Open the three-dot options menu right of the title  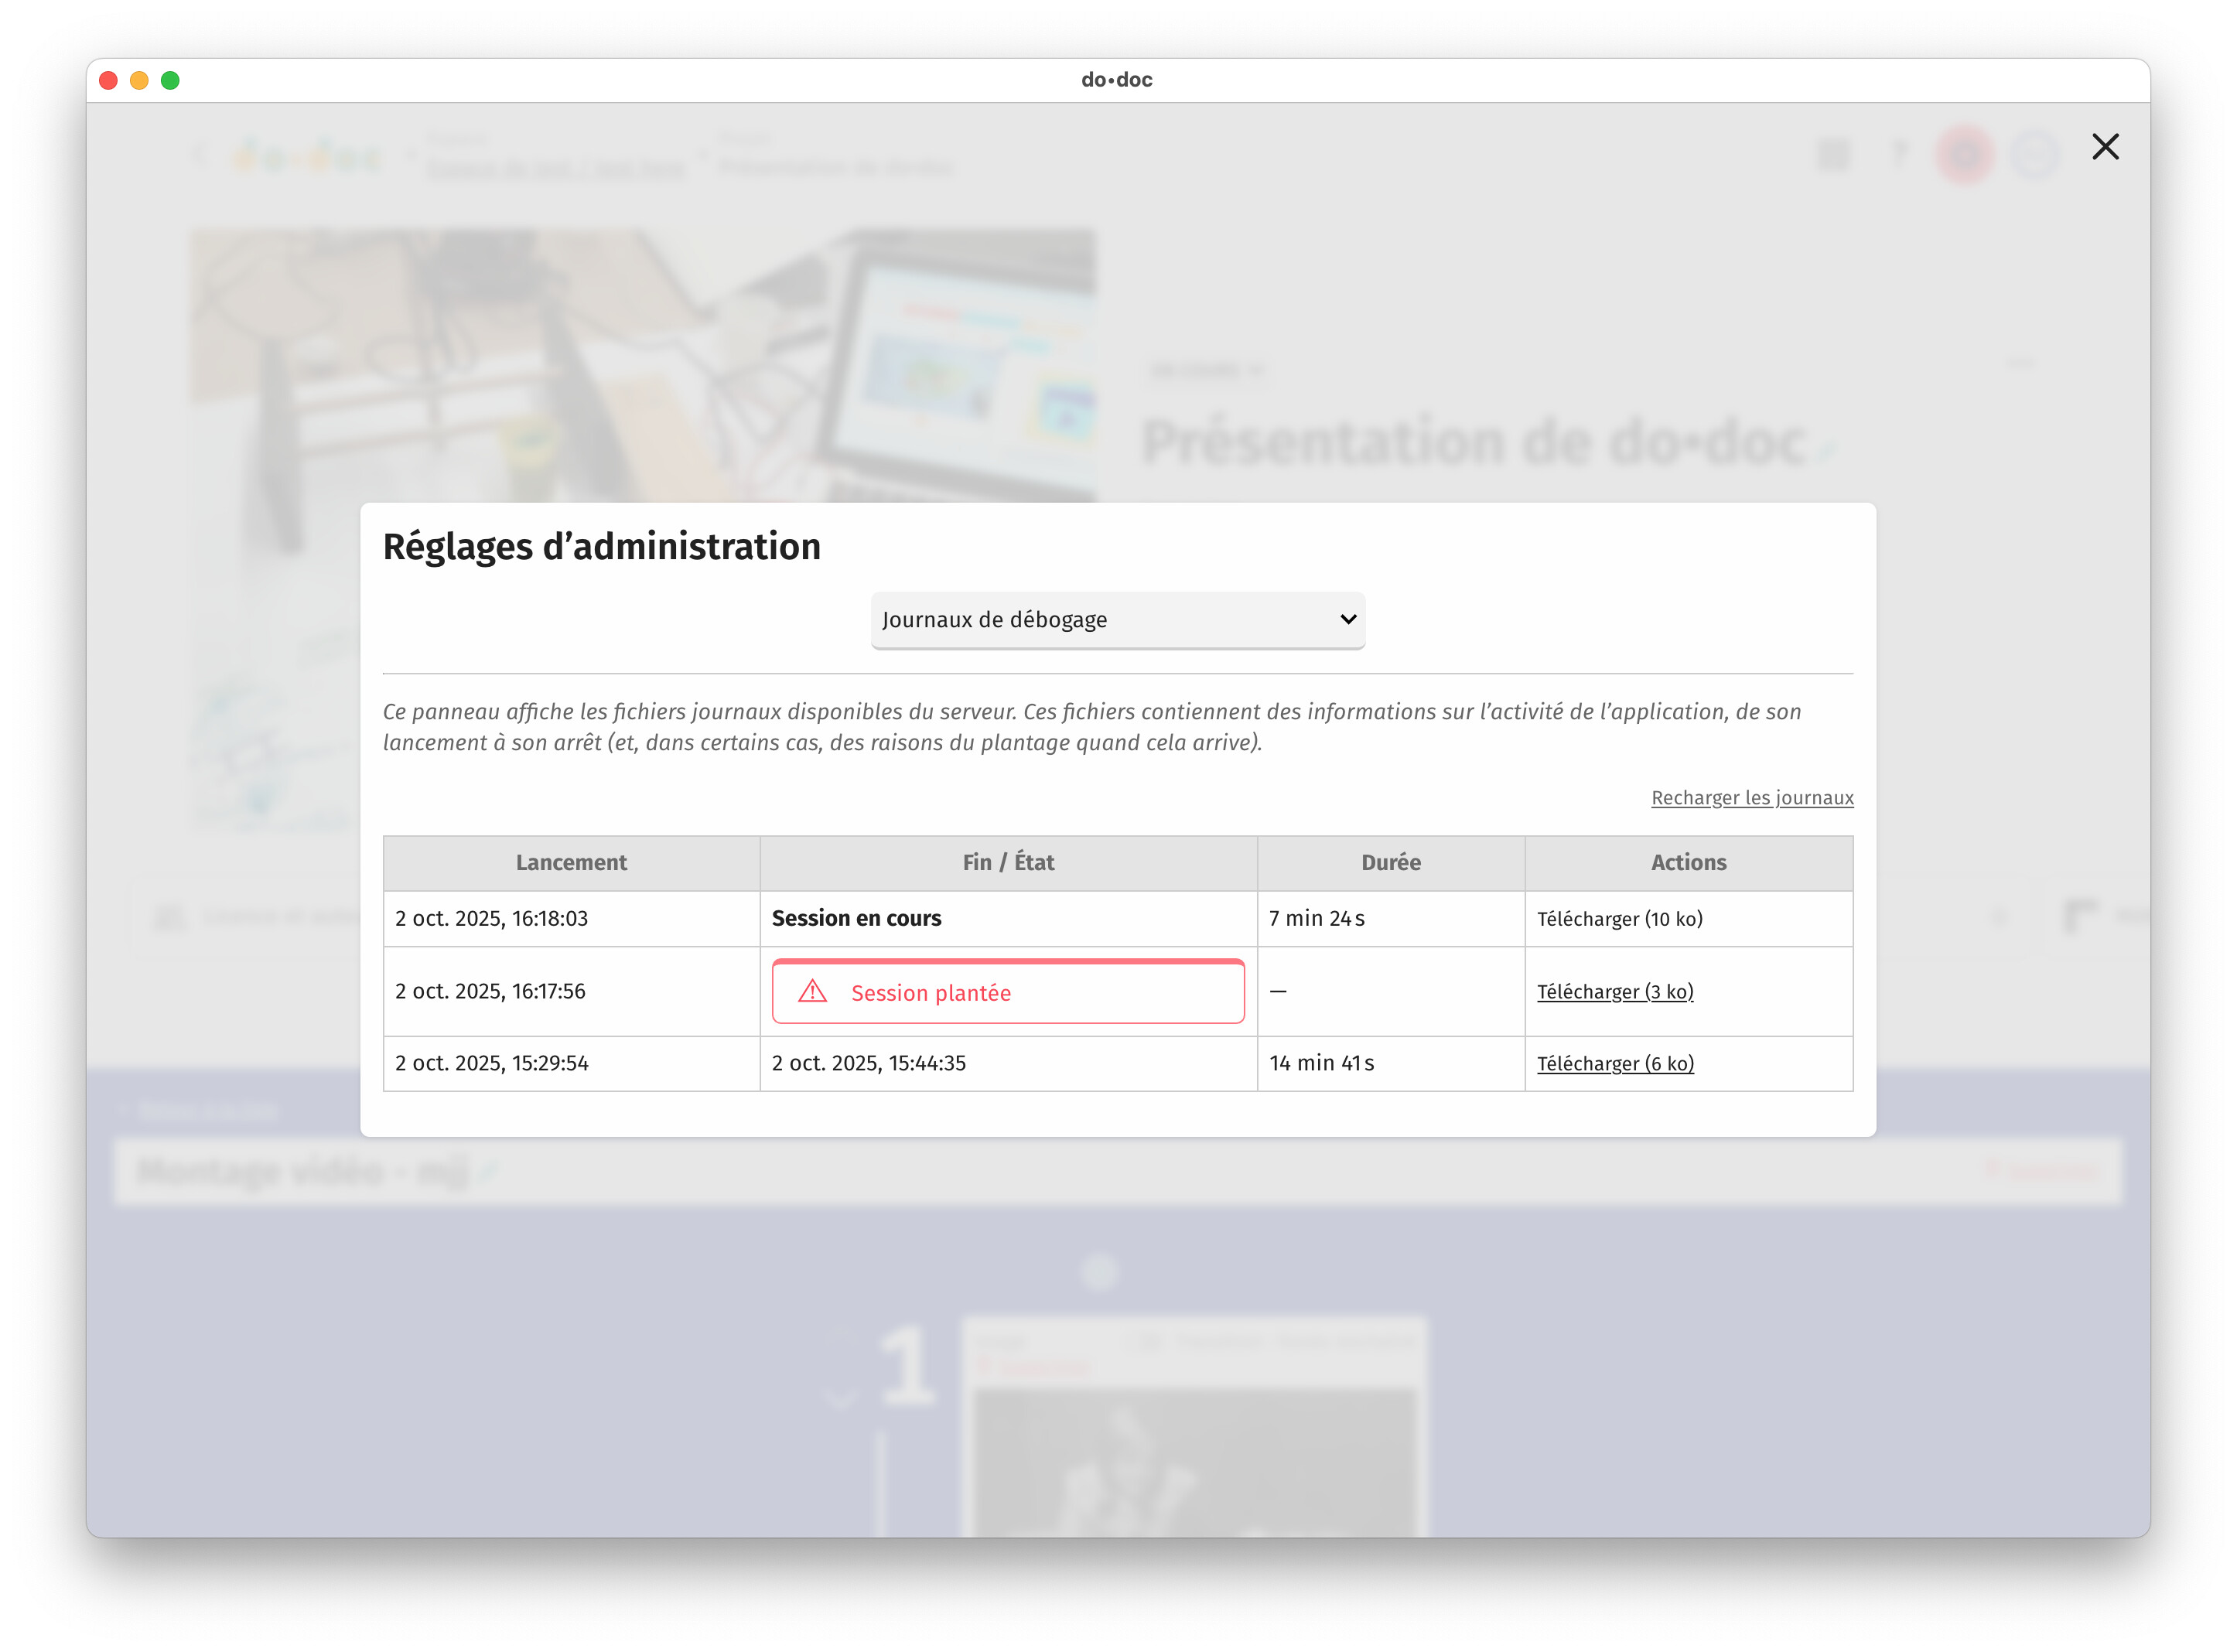click(2020, 362)
